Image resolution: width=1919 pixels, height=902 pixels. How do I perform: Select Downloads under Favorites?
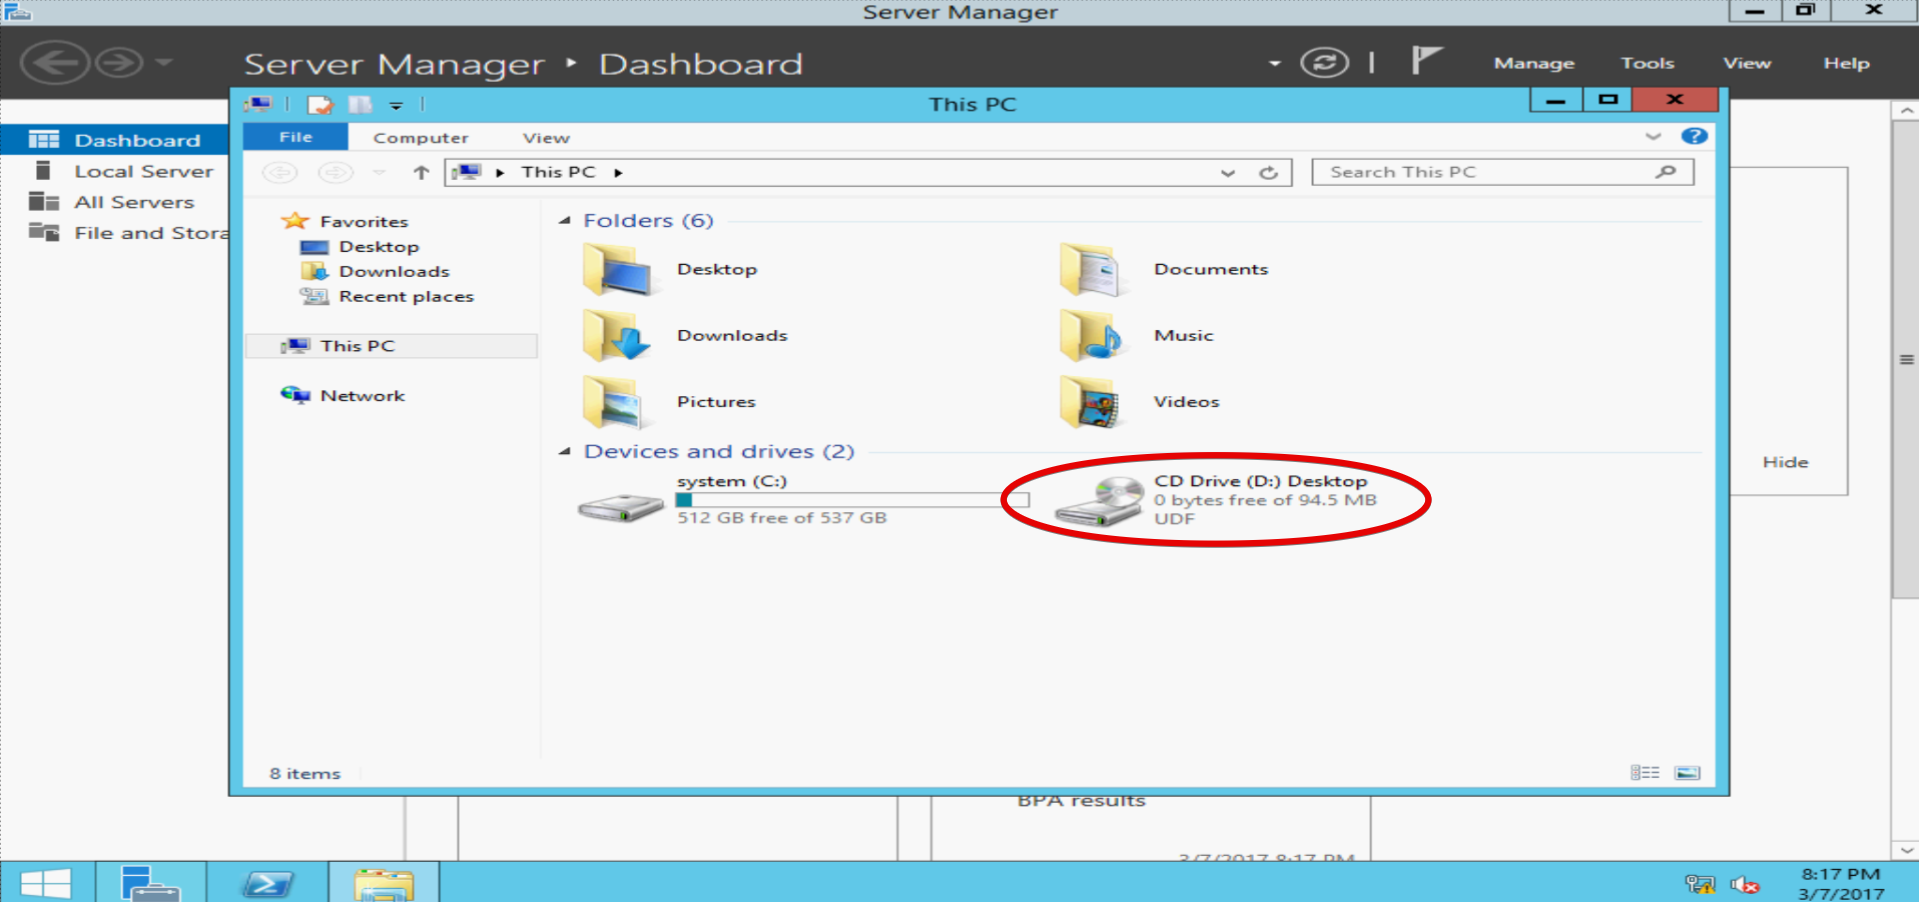[x=375, y=272]
